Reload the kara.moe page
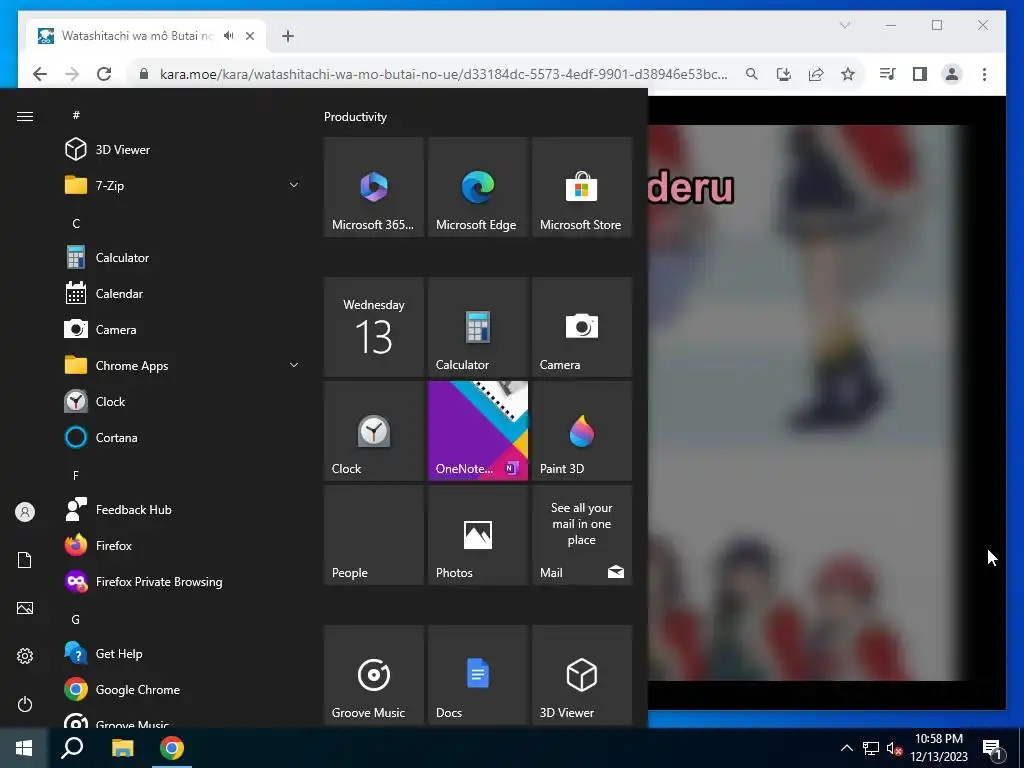The height and width of the screenshot is (768, 1024). pos(104,74)
